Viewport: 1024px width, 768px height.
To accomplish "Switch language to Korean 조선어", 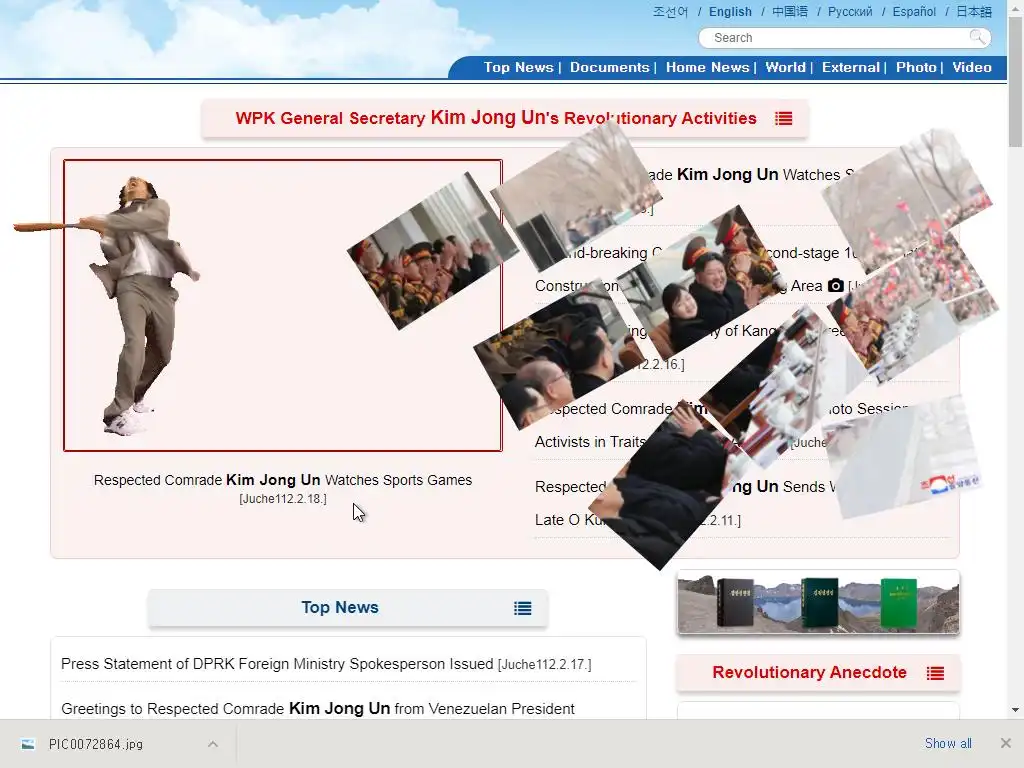I will coord(670,12).
